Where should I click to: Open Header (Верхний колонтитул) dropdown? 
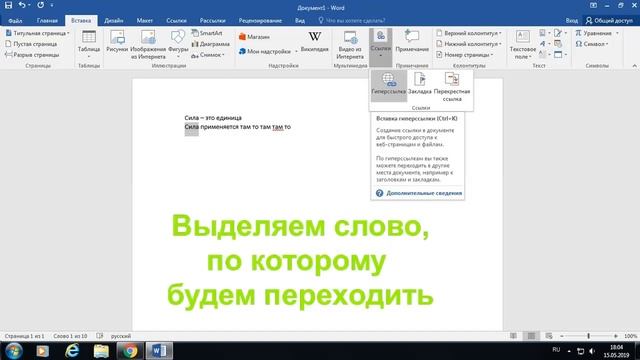pyautogui.click(x=469, y=33)
